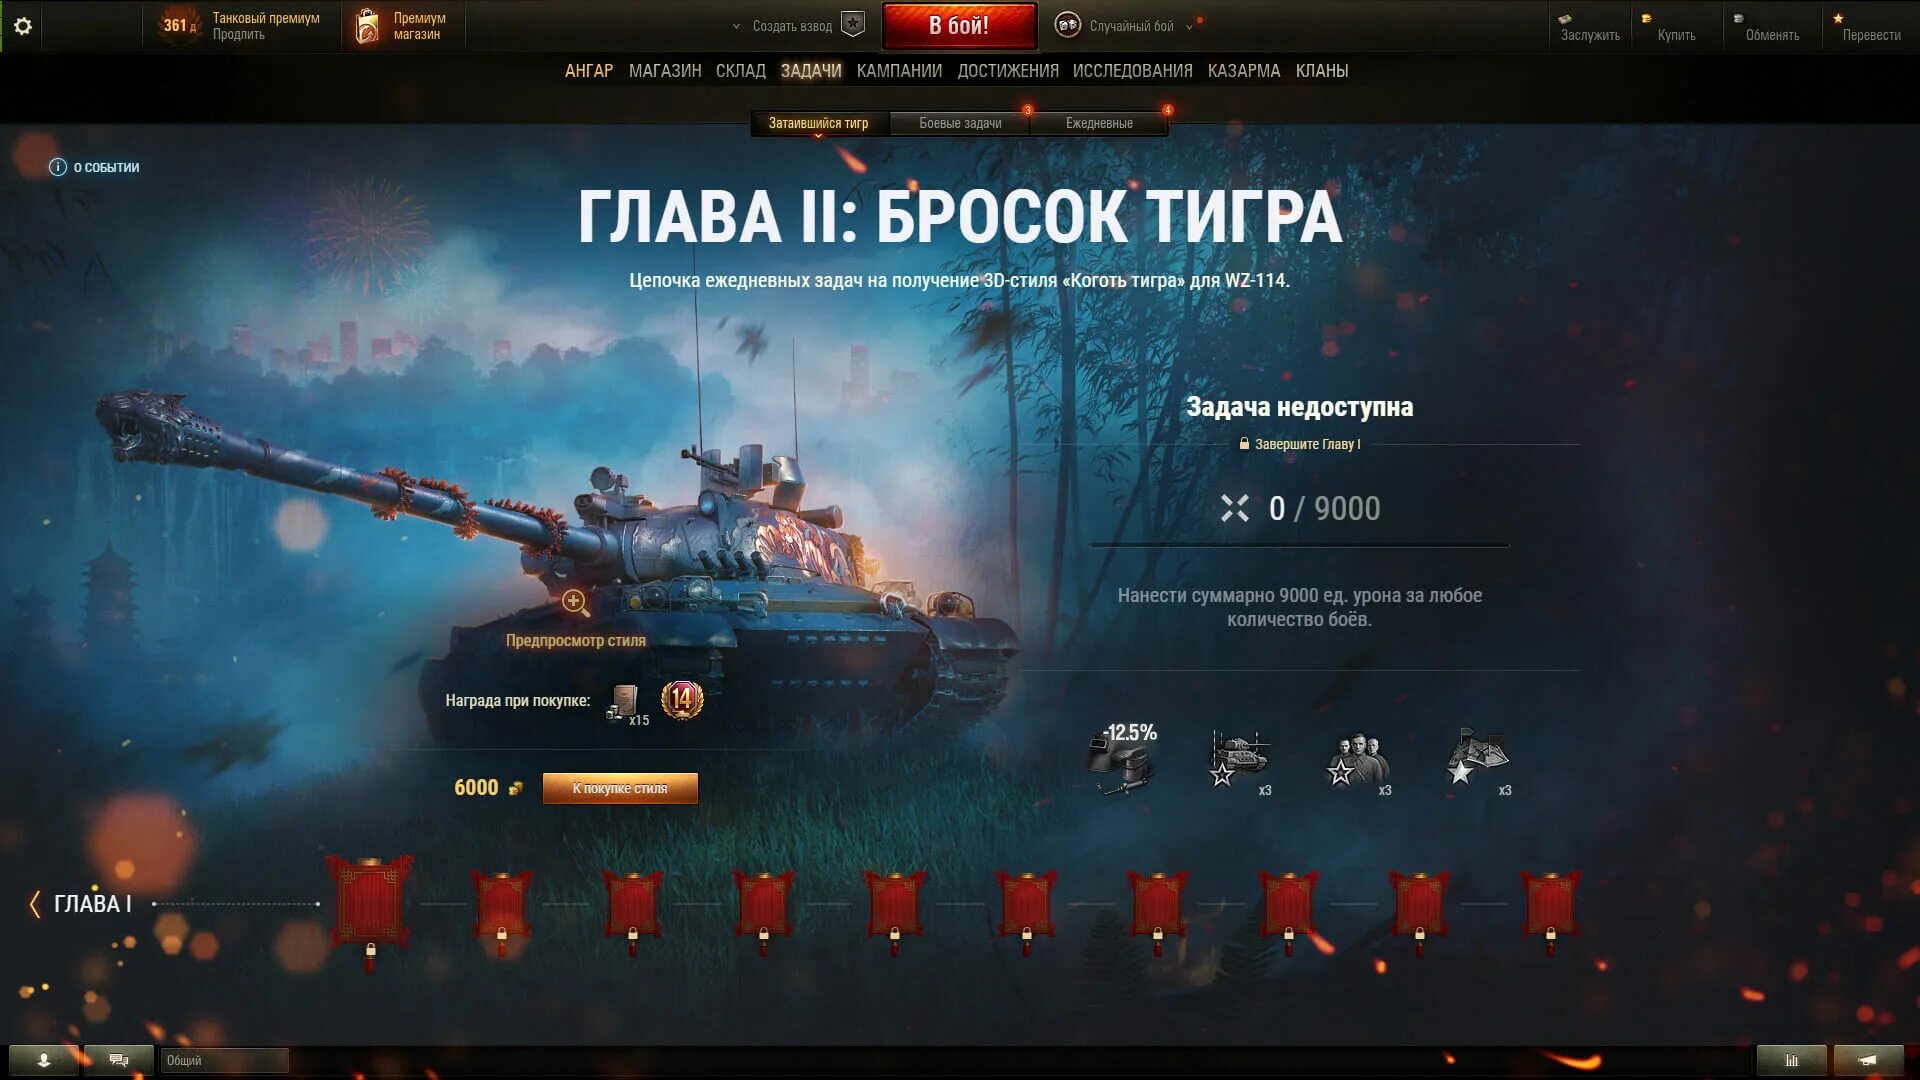The image size is (1920, 1080).
Task: Click the platoon badge icon beside «Создать взвод»
Action: [x=853, y=25]
